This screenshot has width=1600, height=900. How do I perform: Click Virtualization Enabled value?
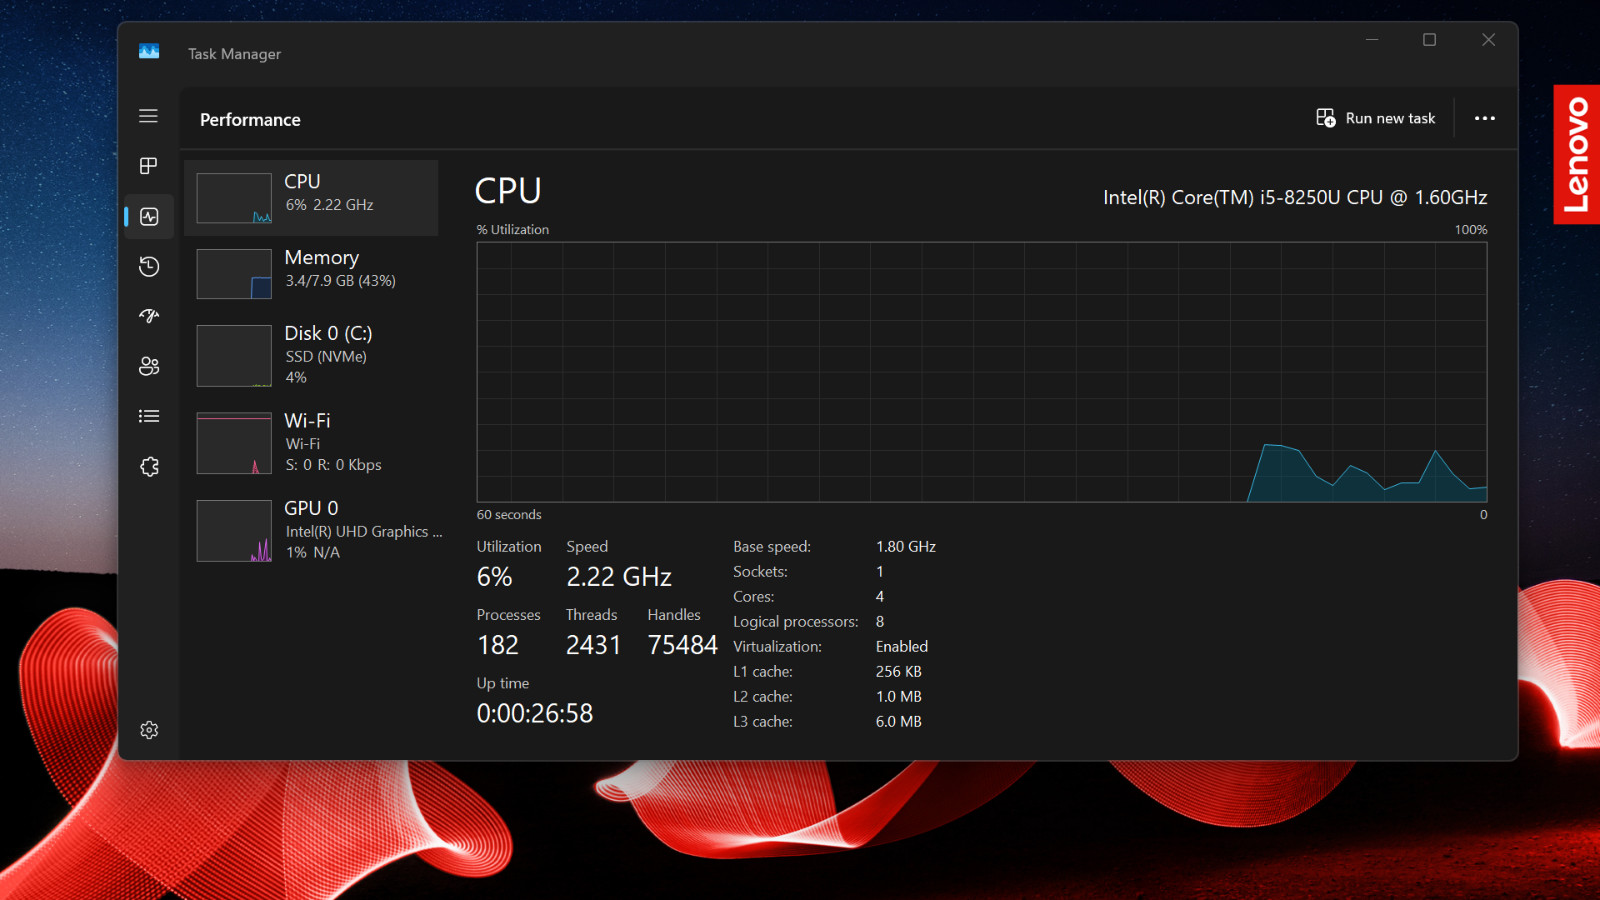[x=902, y=647]
